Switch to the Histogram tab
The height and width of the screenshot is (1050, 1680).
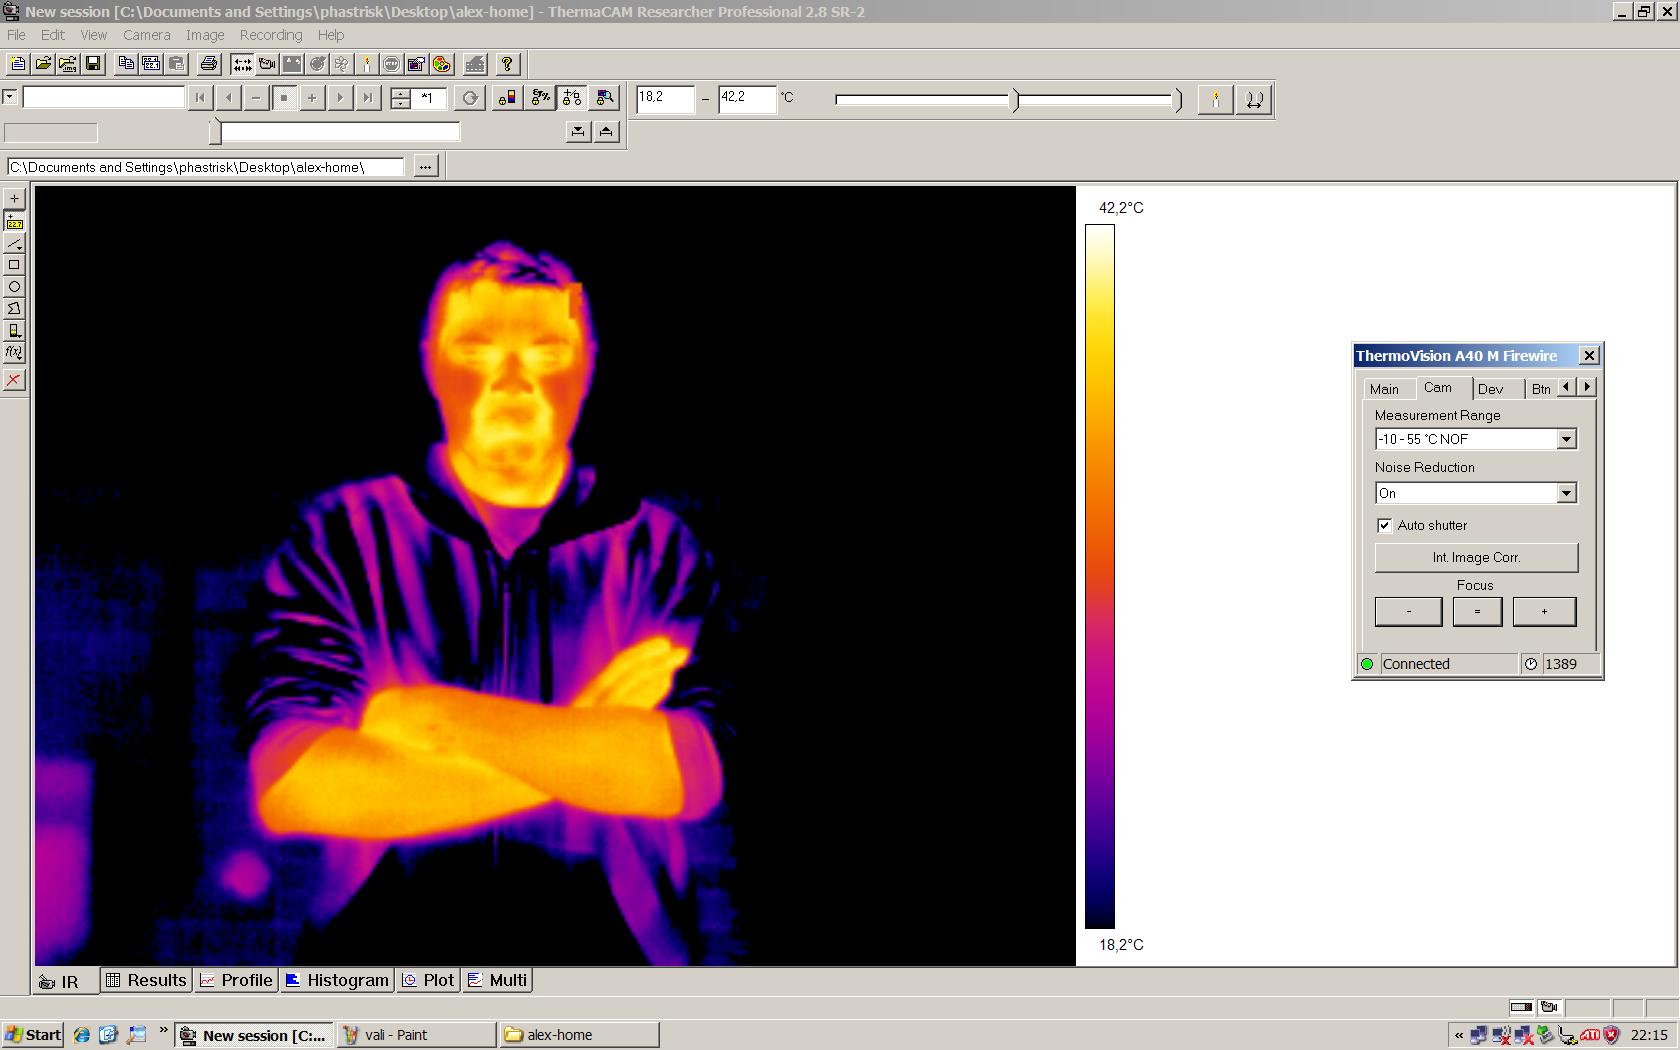point(337,980)
